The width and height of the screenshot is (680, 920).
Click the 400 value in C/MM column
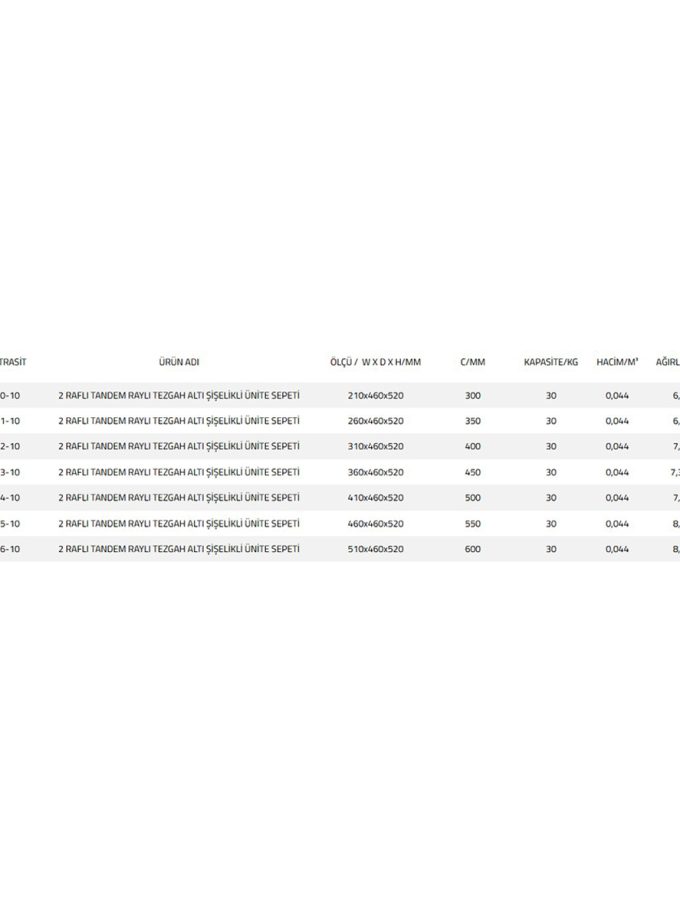click(472, 446)
